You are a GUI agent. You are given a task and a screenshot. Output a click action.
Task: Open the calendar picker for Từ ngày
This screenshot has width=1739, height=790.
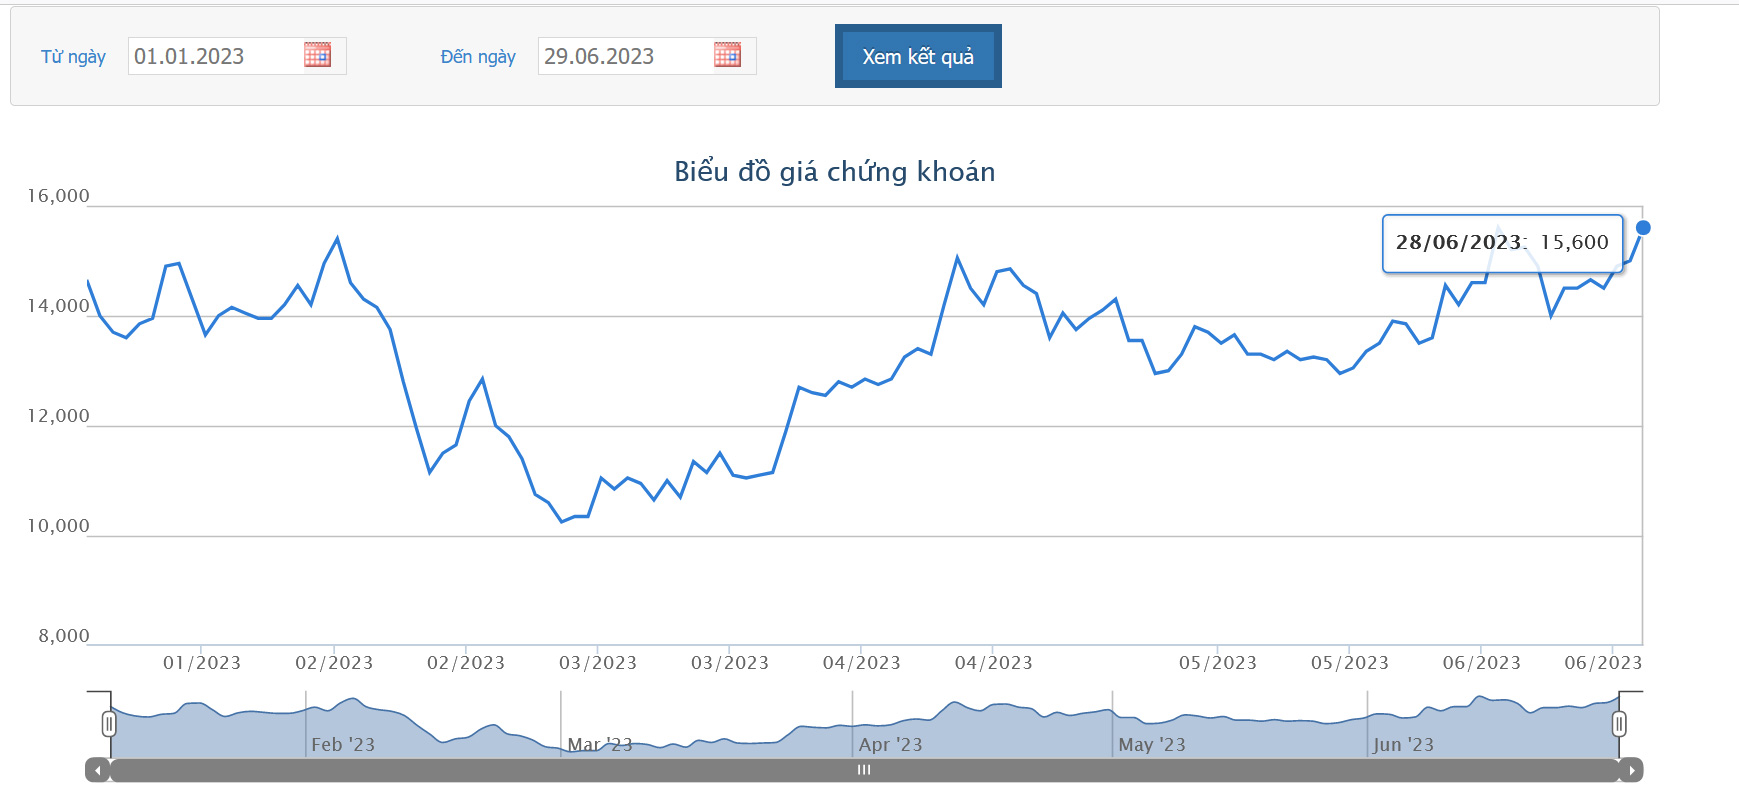(317, 55)
